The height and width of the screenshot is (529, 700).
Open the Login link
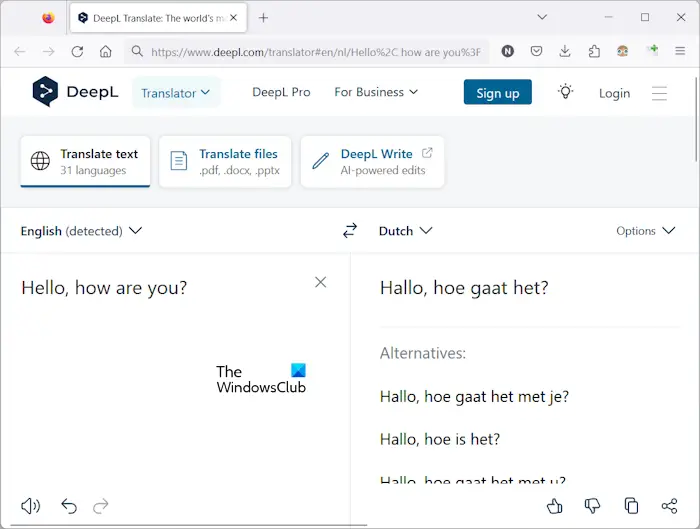click(x=614, y=93)
